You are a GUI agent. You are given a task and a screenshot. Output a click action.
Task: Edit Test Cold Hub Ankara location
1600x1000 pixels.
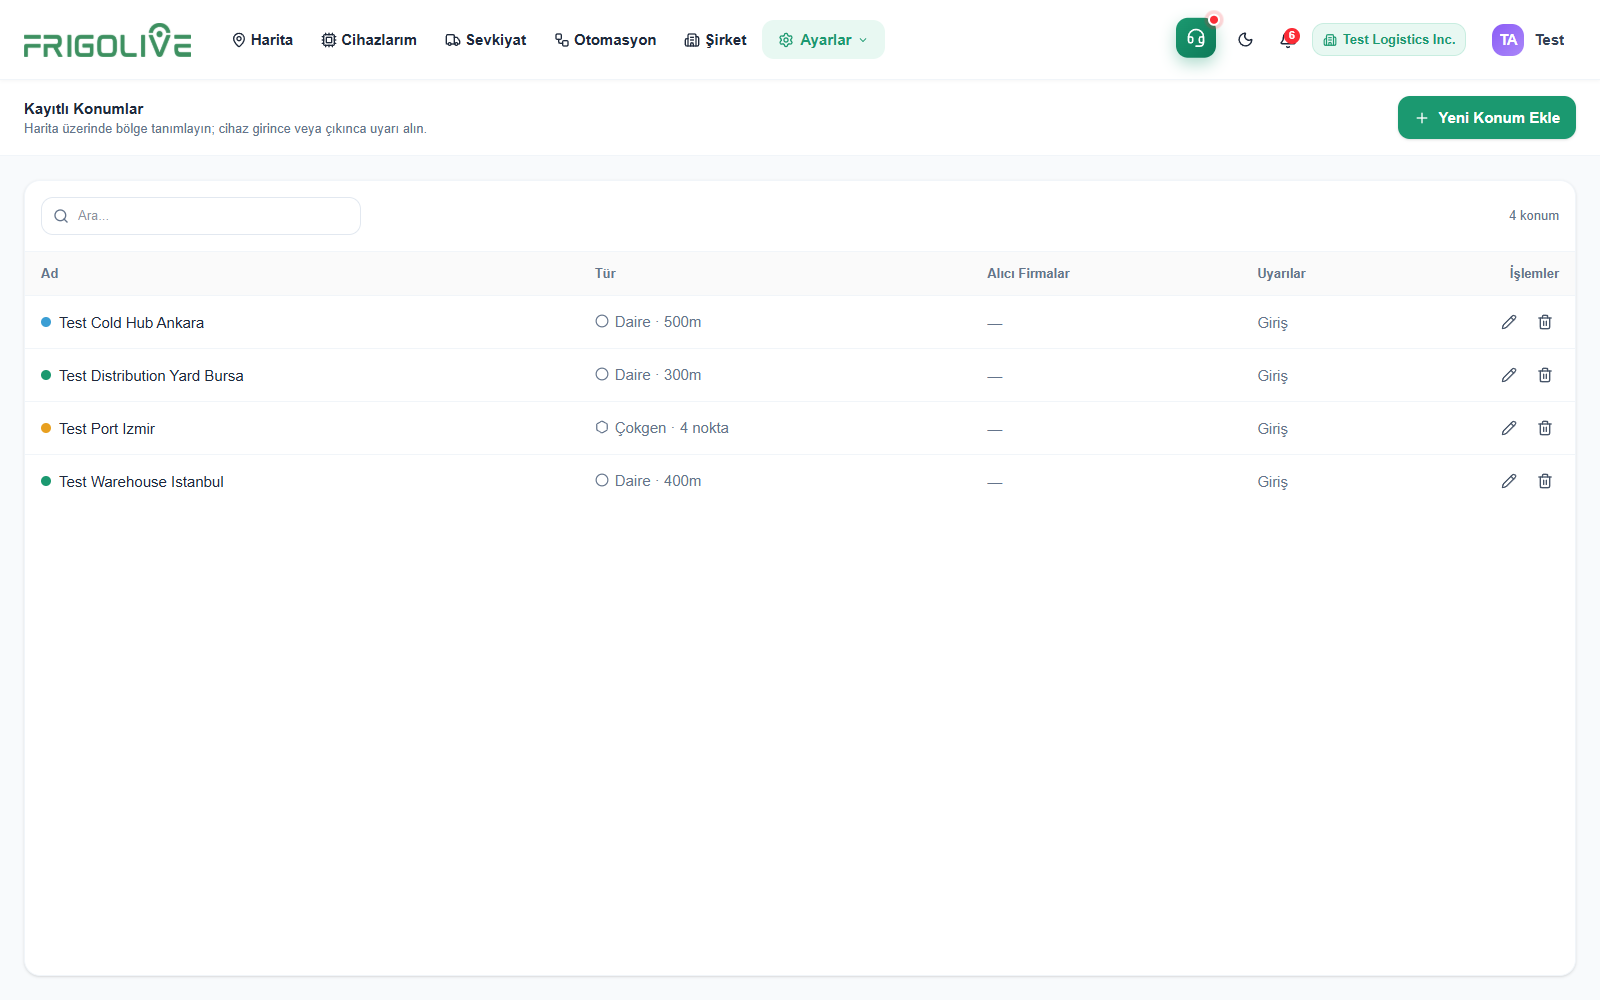[1509, 322]
